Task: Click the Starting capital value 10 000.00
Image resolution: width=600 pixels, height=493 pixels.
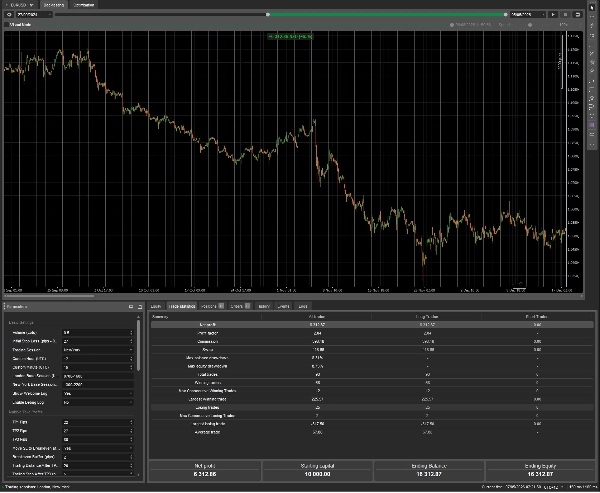Action: [318, 474]
